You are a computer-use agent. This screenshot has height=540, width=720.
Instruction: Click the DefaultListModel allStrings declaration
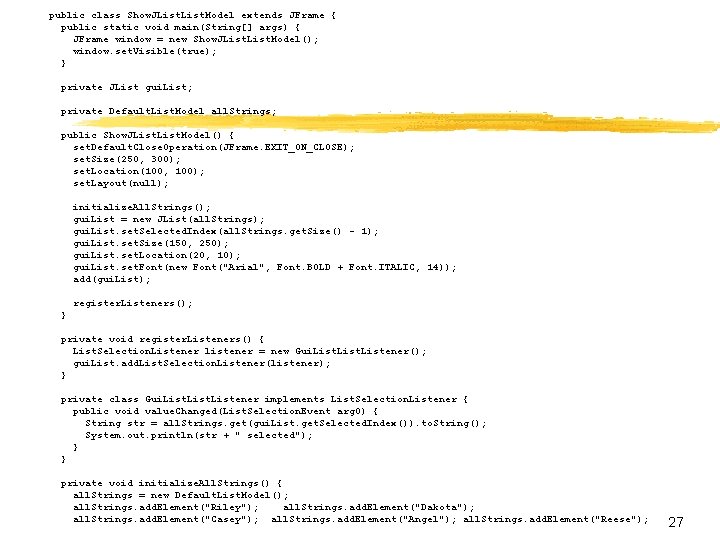pyautogui.click(x=169, y=111)
